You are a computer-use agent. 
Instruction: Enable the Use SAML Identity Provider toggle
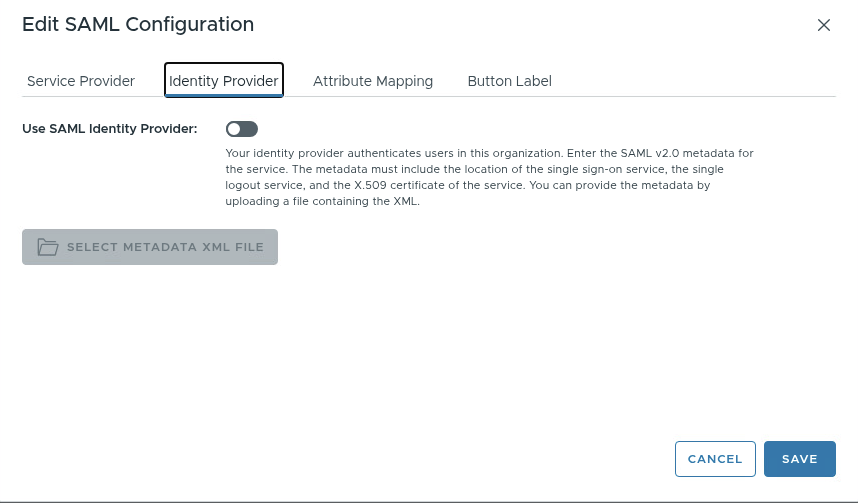point(242,129)
